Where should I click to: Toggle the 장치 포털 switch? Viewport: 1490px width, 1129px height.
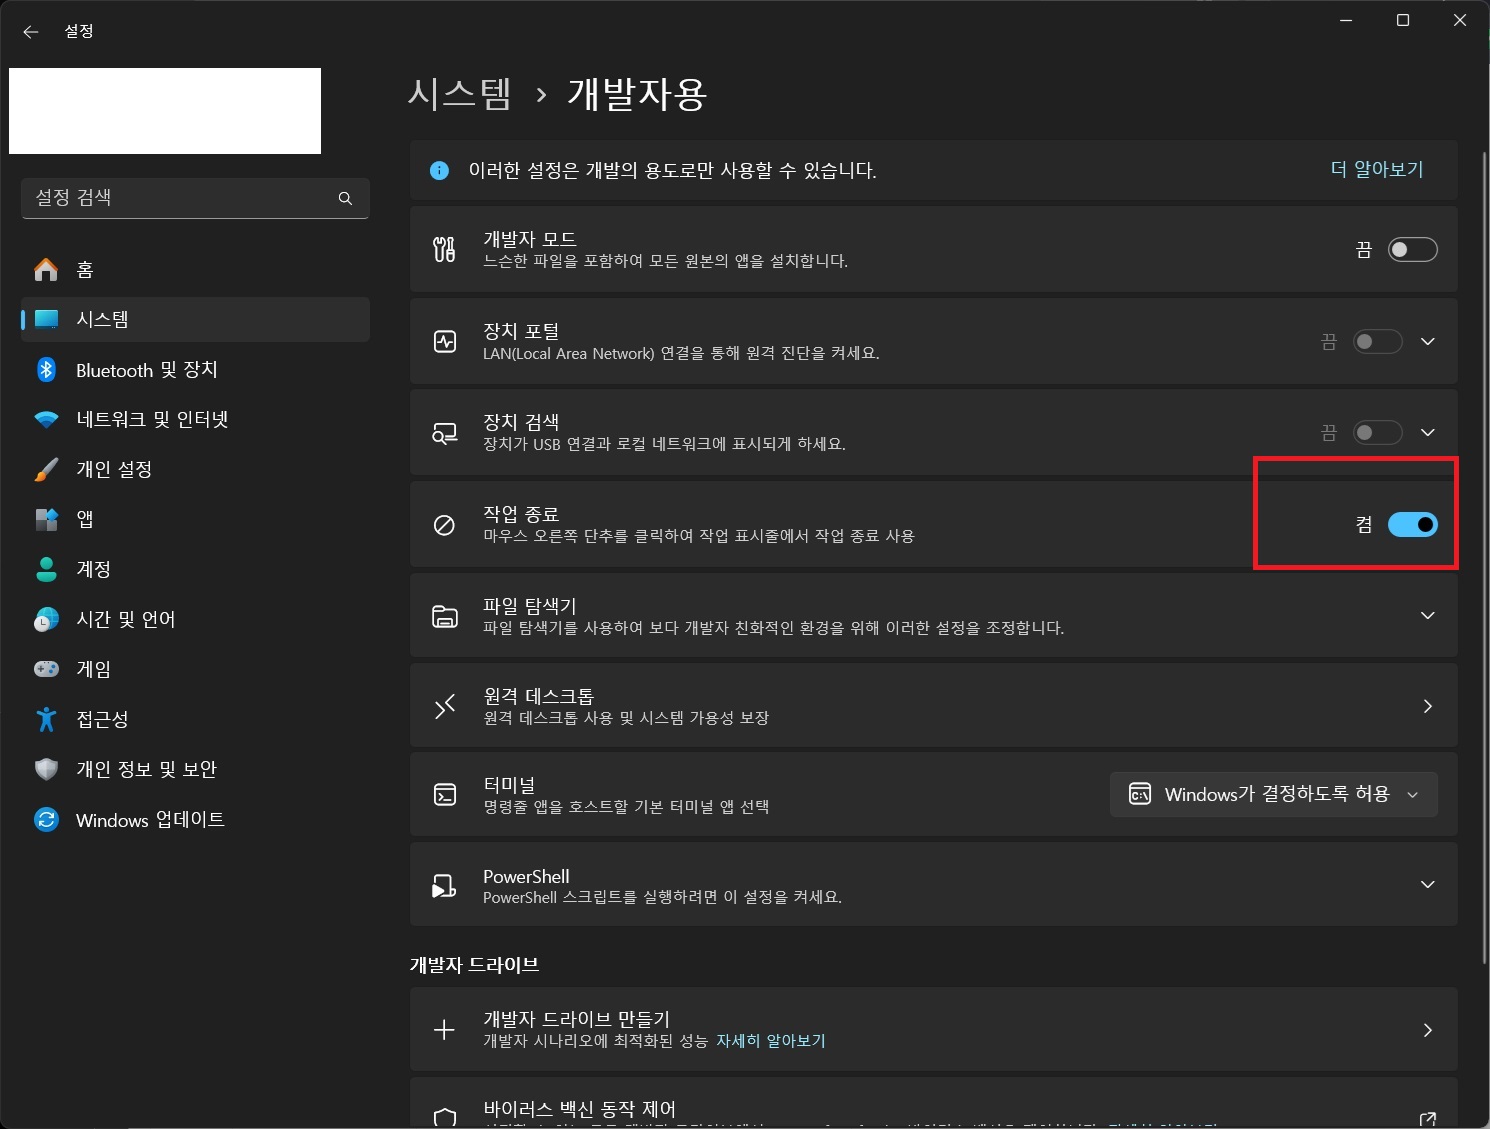[x=1377, y=342]
